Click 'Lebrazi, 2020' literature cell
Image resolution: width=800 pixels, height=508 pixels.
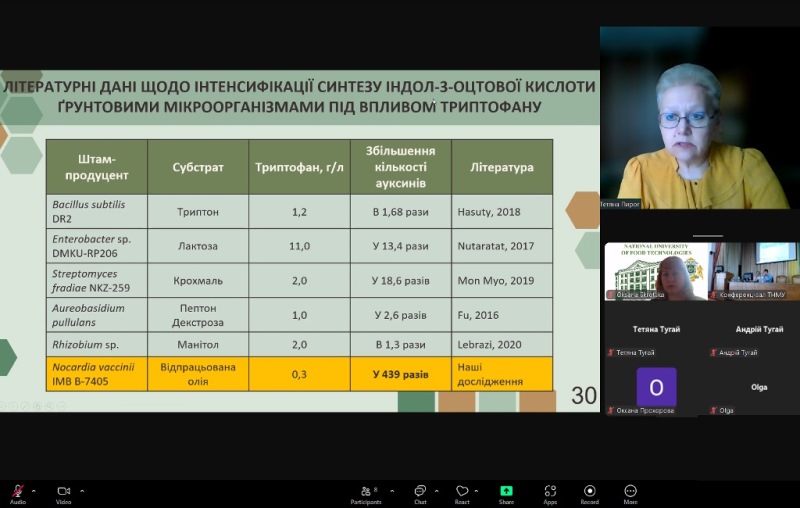pos(502,344)
